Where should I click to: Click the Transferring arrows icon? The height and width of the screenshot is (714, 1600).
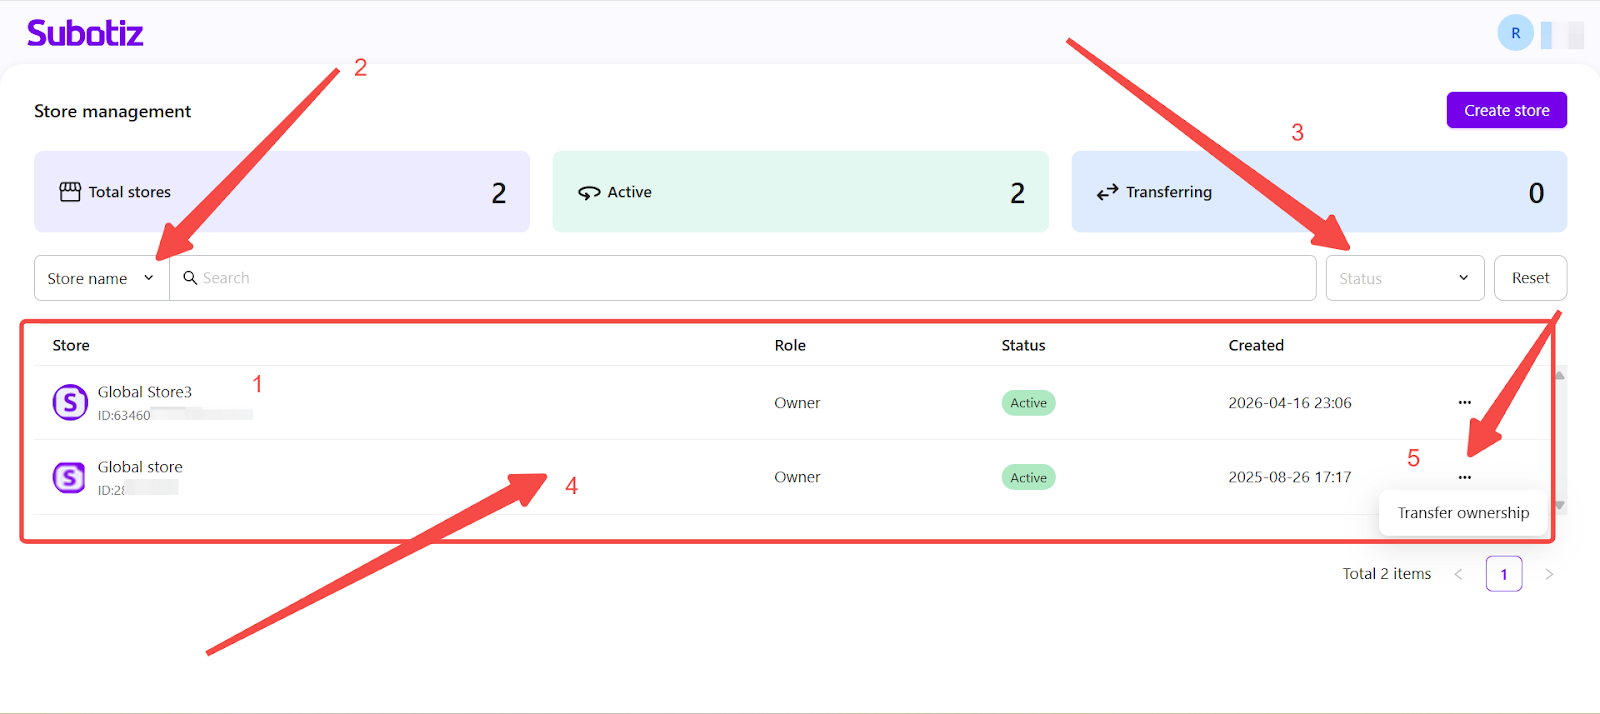pos(1107,192)
